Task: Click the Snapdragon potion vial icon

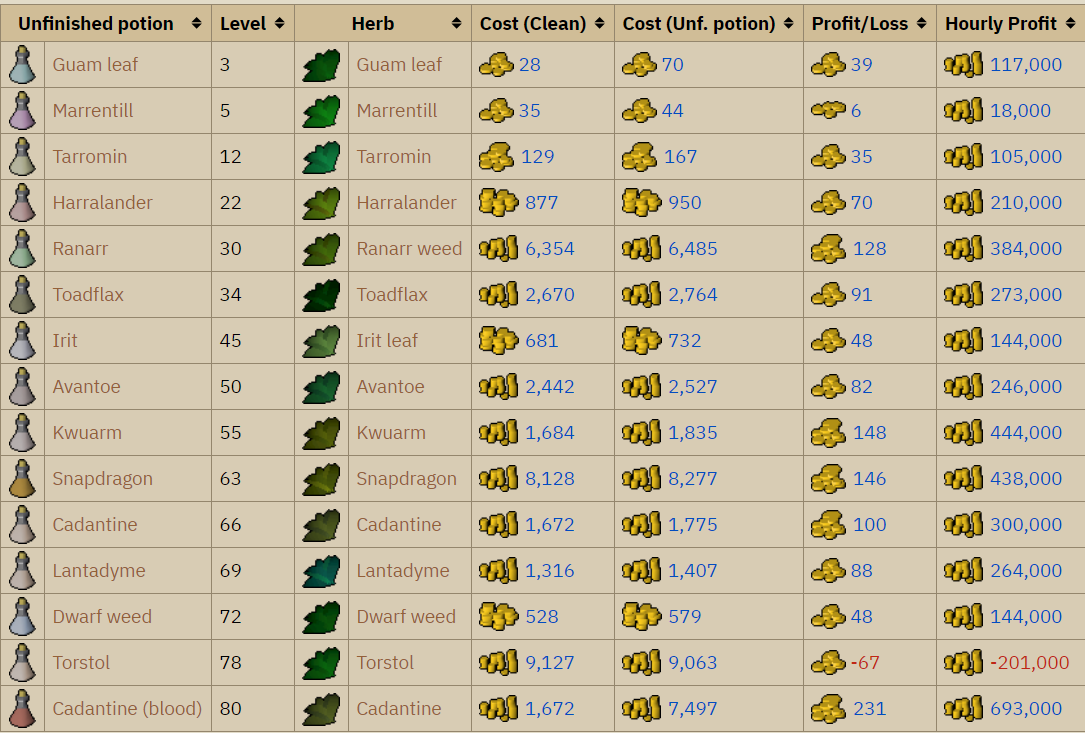Action: 22,478
